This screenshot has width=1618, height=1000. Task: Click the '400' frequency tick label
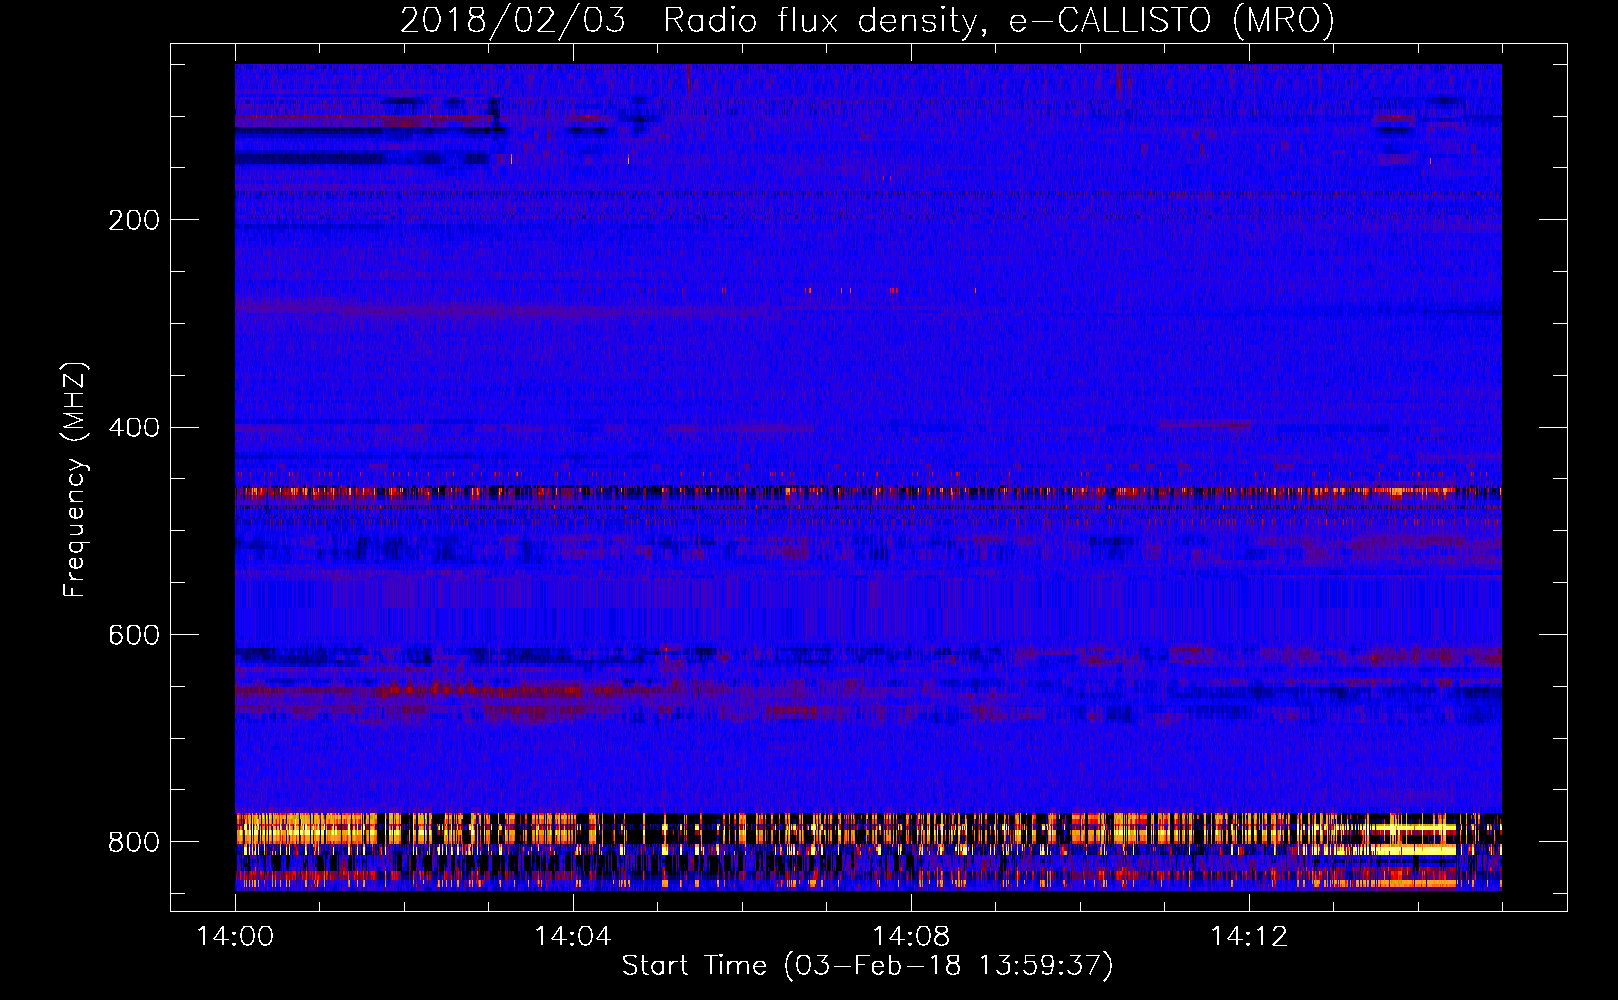click(x=134, y=428)
